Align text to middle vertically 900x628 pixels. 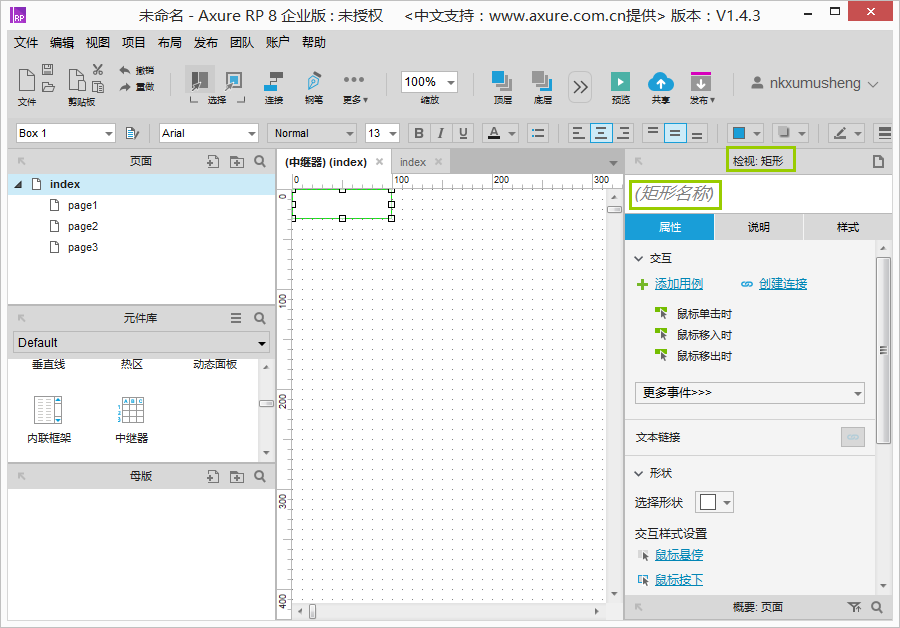pyautogui.click(x=675, y=133)
